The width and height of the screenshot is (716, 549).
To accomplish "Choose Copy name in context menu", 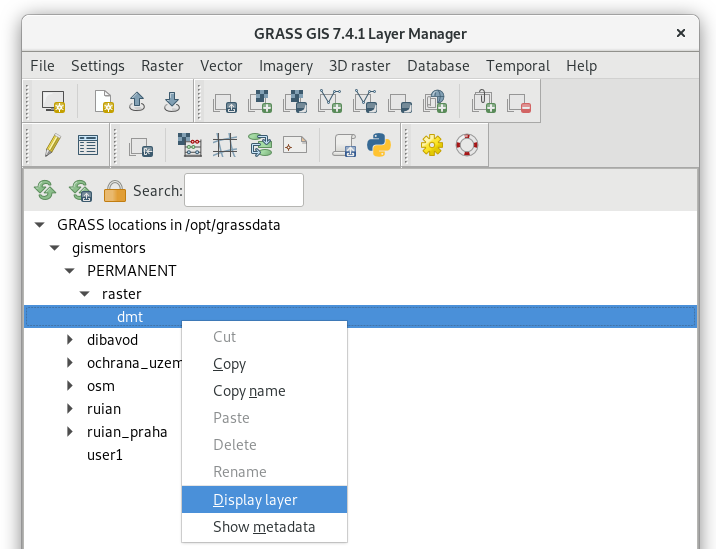I will [x=264, y=391].
